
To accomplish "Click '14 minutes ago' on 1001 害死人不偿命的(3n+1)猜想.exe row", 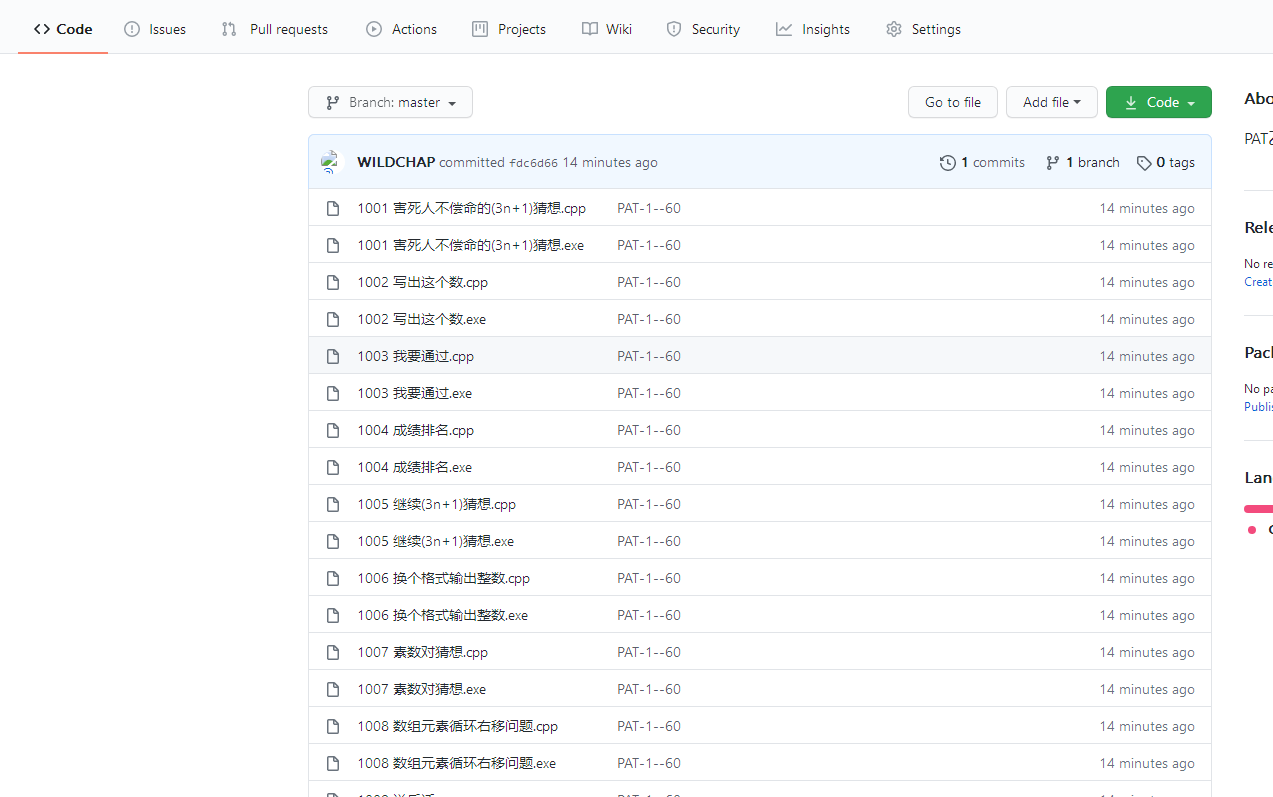I will tap(1147, 245).
